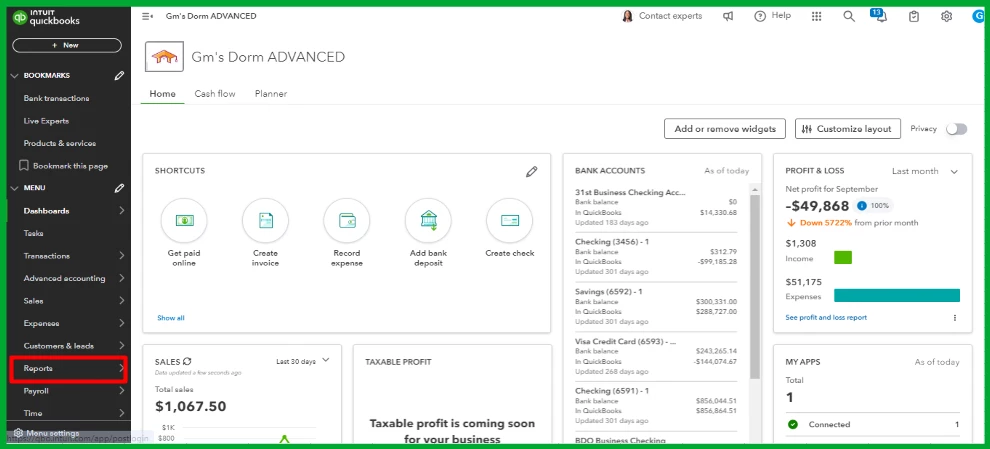990x449 pixels.
Task: Open the See profit and loss report link
Action: 826,318
